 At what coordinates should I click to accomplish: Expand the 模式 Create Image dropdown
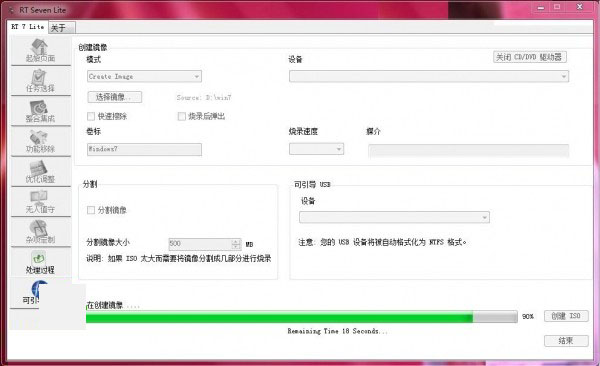pos(144,76)
